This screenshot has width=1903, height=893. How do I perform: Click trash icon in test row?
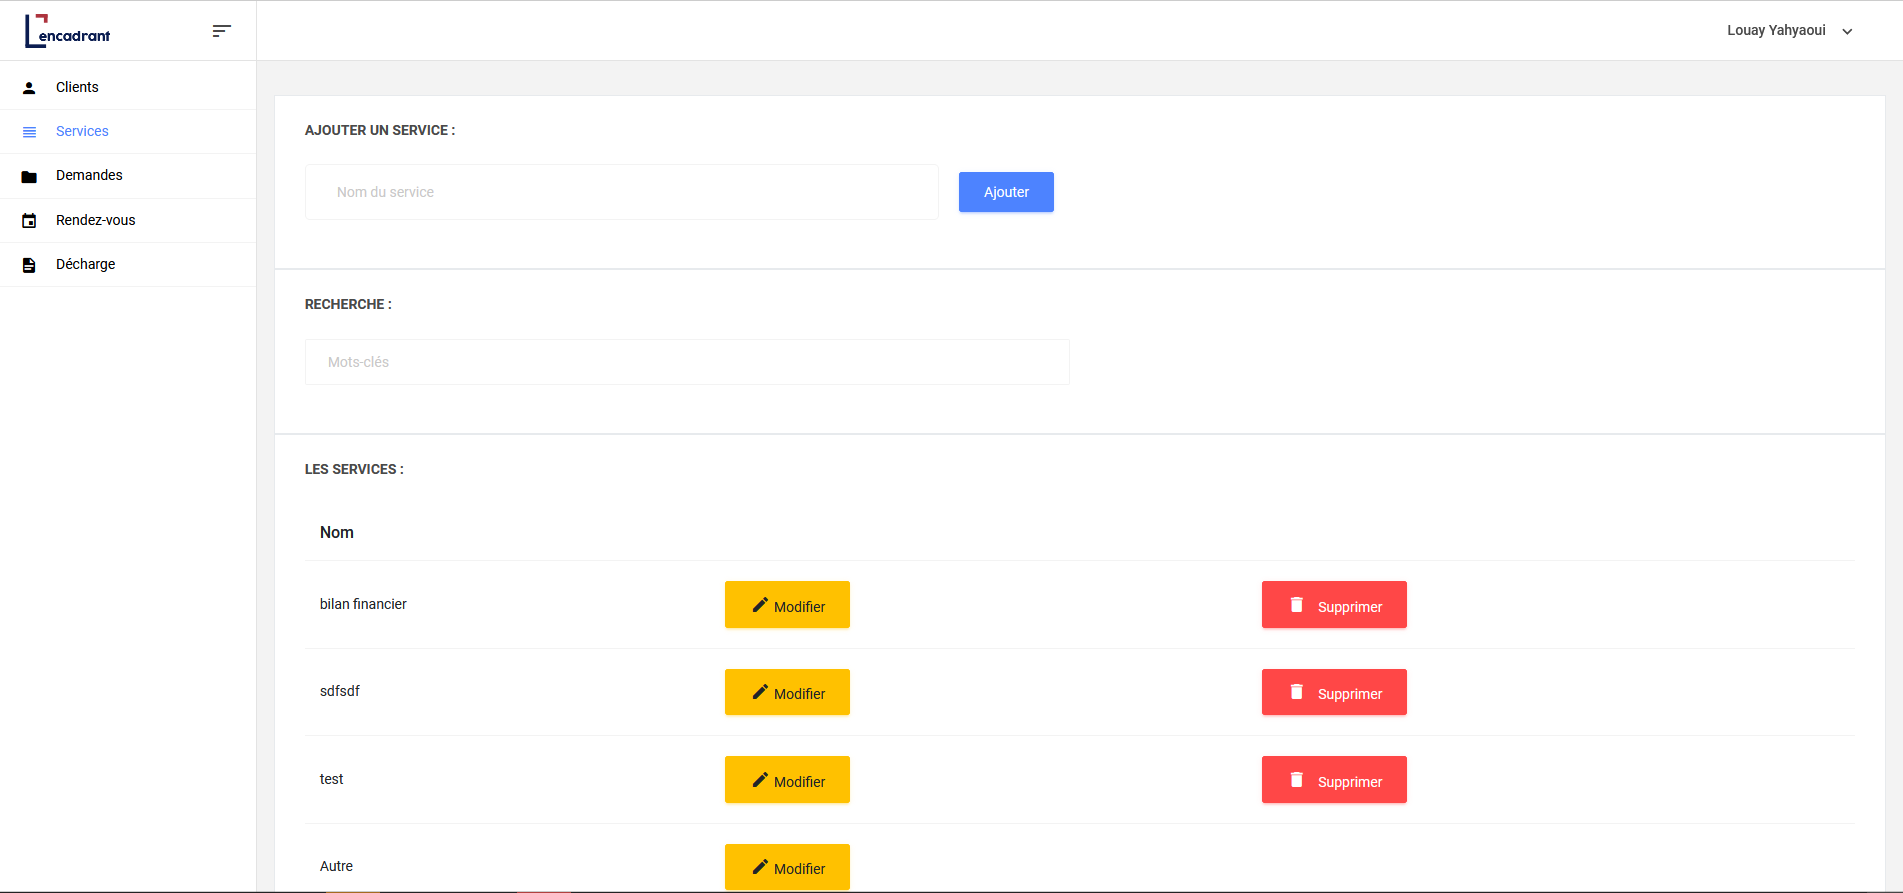pyautogui.click(x=1297, y=780)
